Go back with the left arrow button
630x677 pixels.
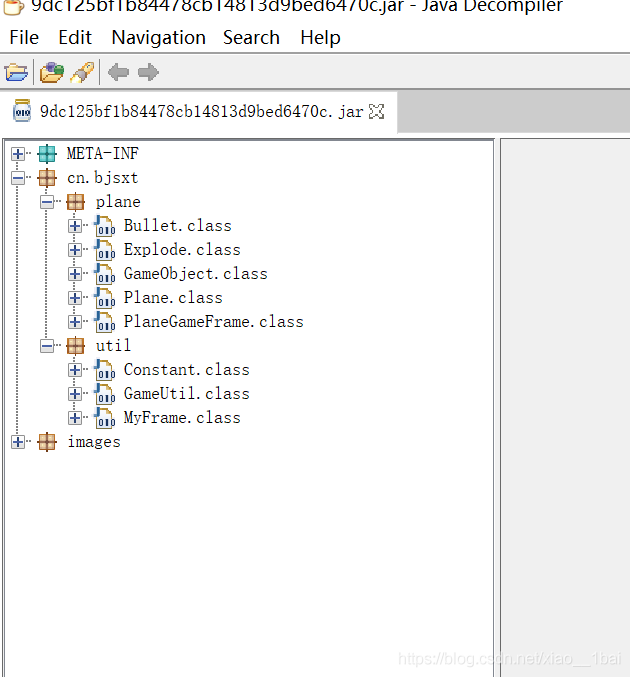pos(118,72)
